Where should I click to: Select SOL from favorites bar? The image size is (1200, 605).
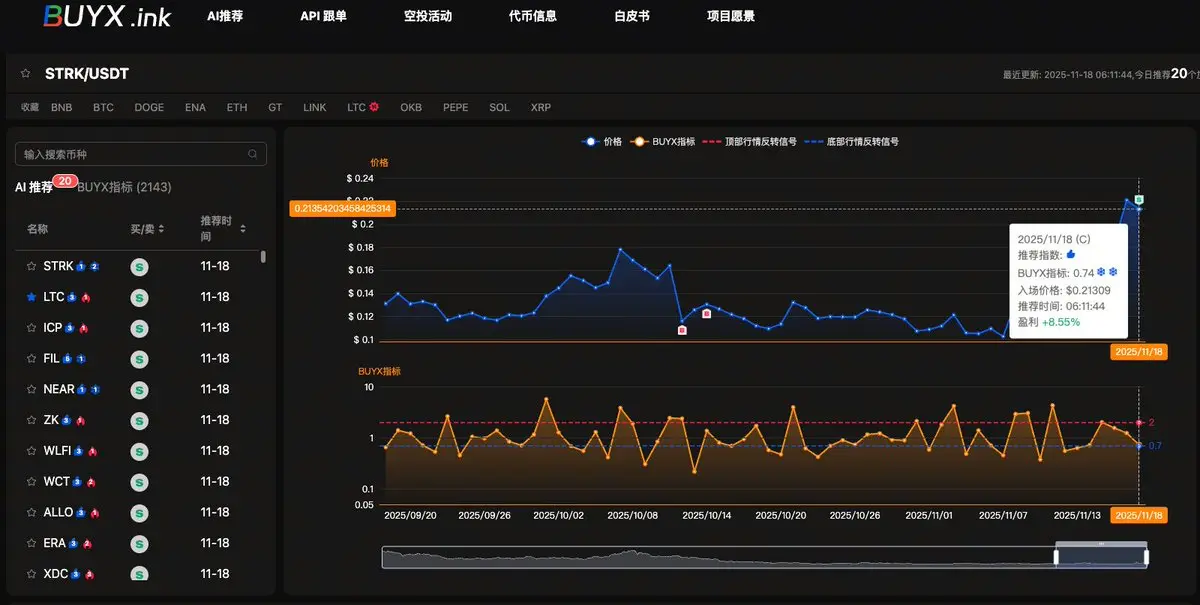point(499,107)
